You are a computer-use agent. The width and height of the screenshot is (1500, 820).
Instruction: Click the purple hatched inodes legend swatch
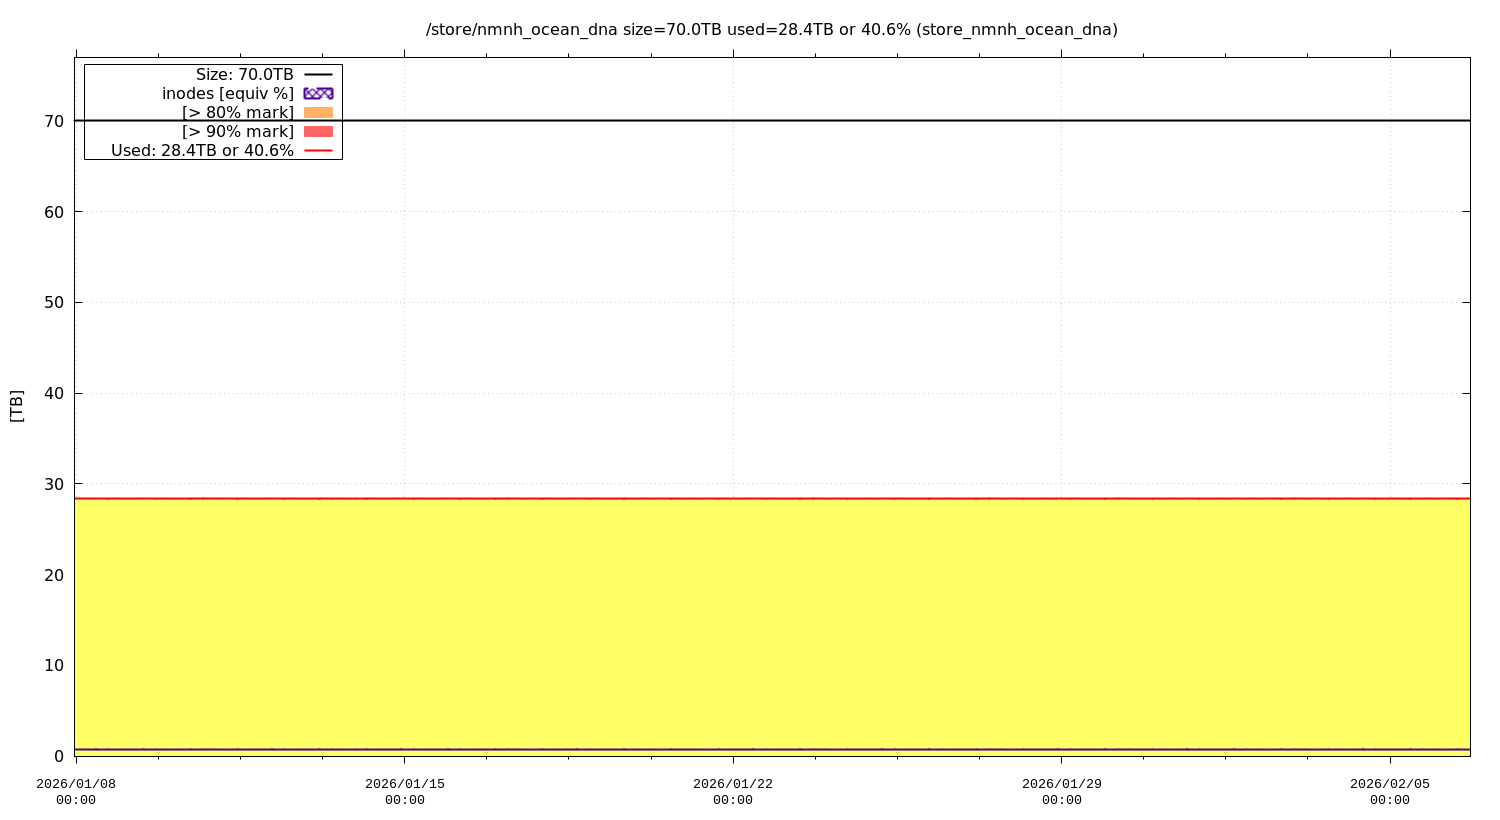tap(318, 93)
